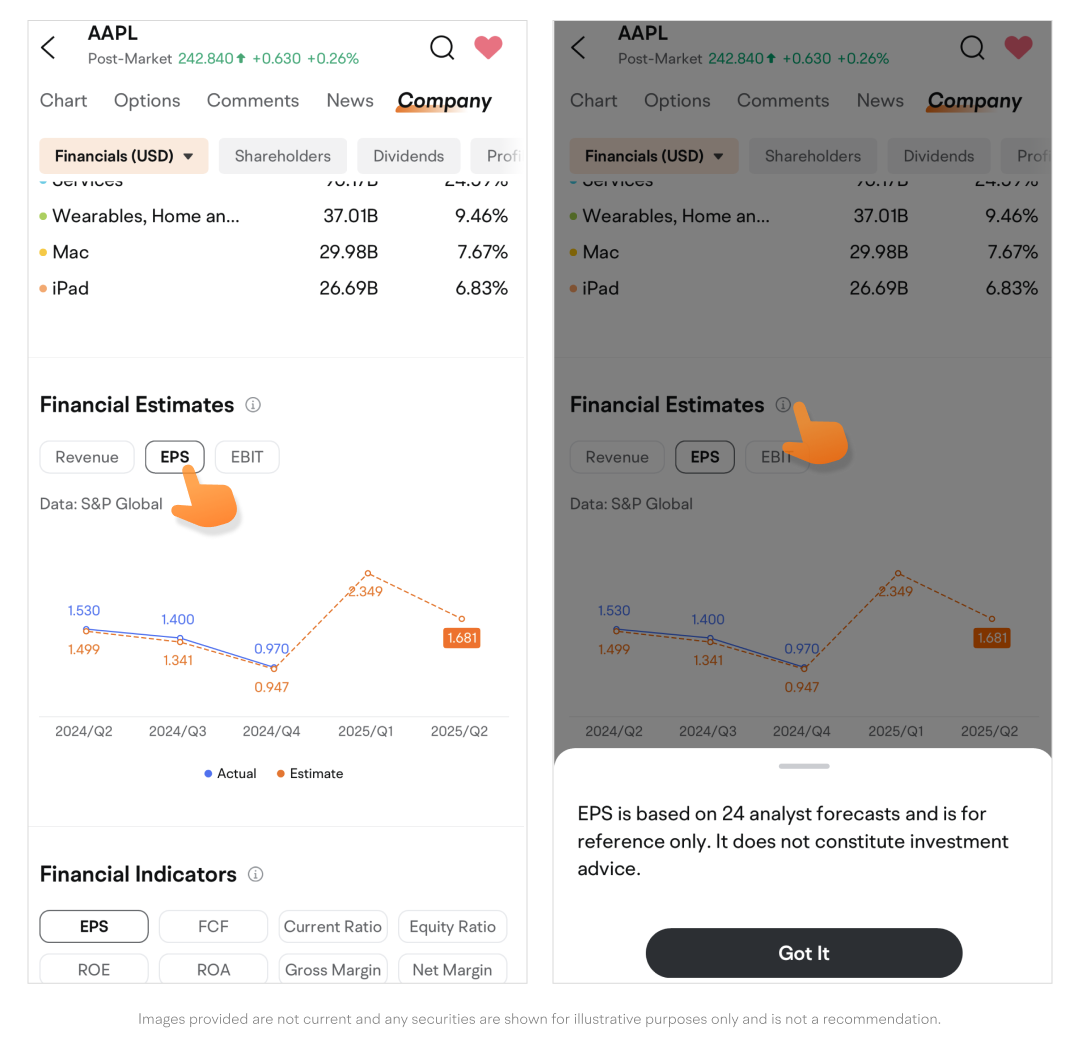Open Financials (USD) dropdown on left screen

[123, 156]
